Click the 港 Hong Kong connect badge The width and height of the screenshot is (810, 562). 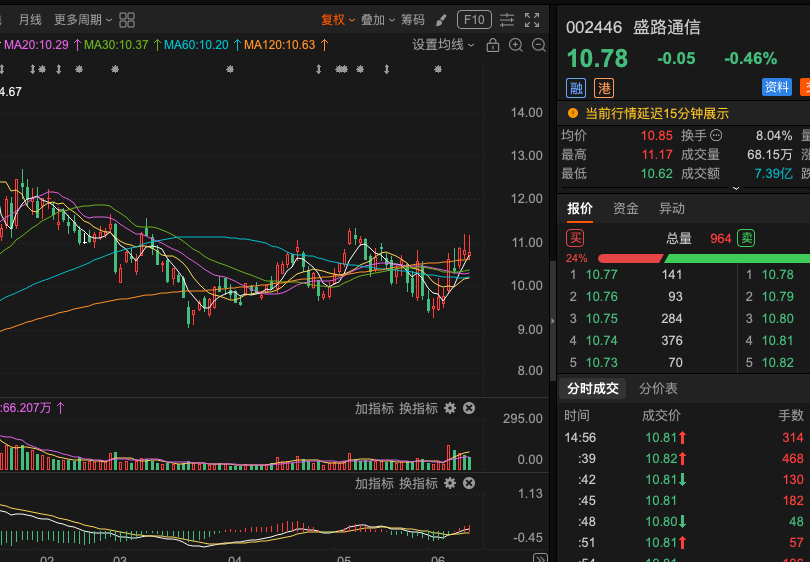pos(603,88)
